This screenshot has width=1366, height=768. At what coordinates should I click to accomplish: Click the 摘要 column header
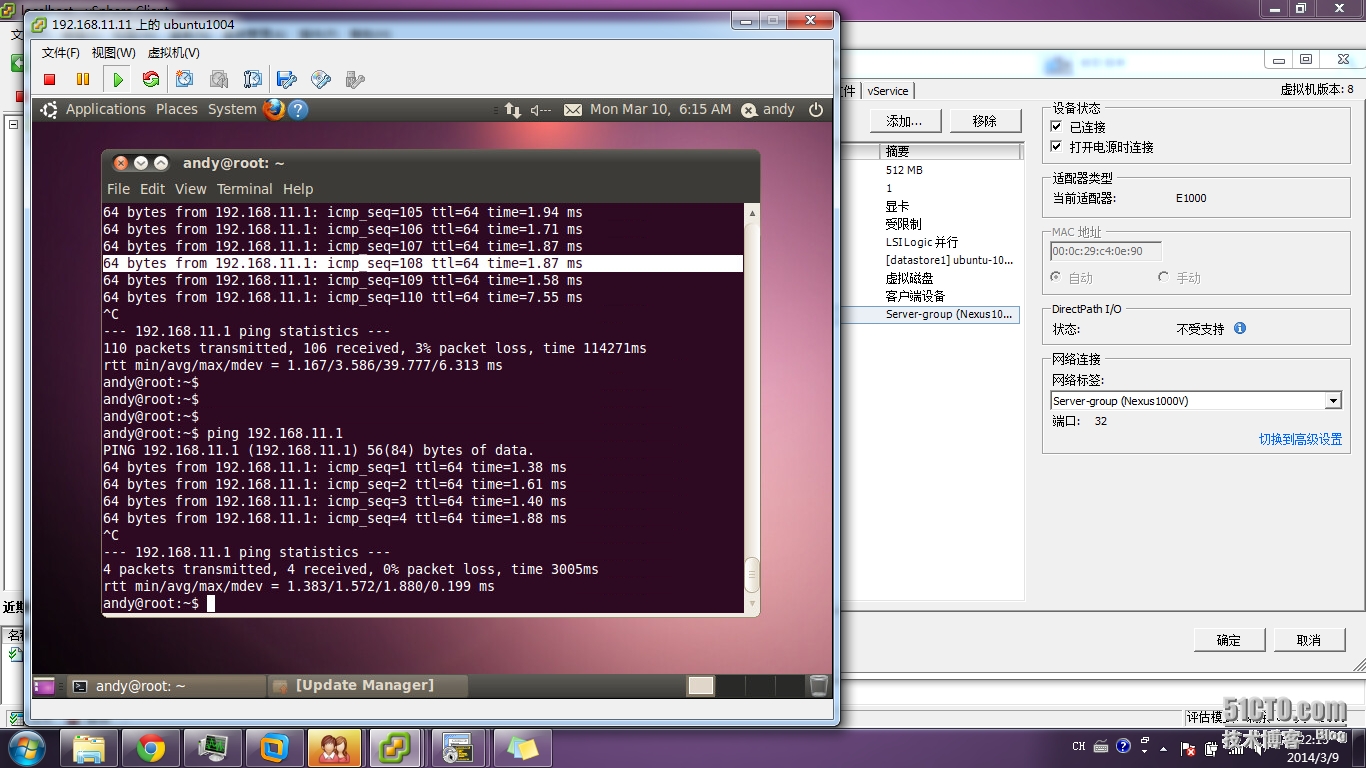point(950,151)
